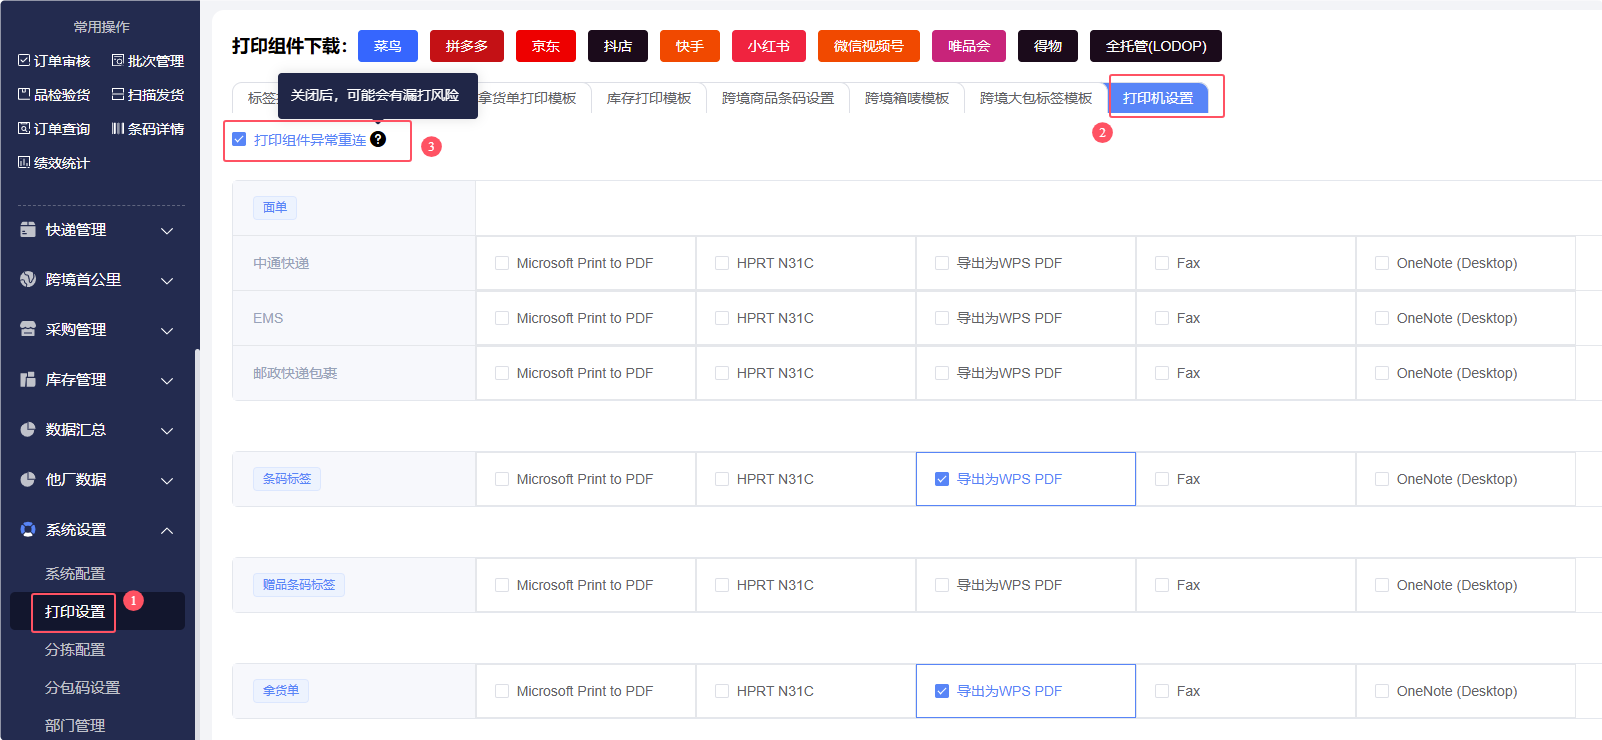The width and height of the screenshot is (1602, 740).
Task: Collapse the 系统设置 menu chevron
Action: [167, 531]
